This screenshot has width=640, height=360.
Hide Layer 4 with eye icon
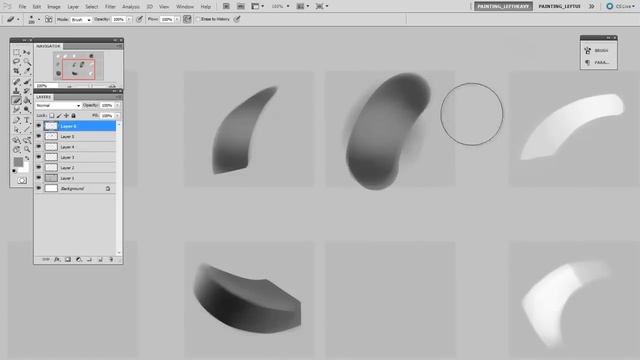click(39, 147)
